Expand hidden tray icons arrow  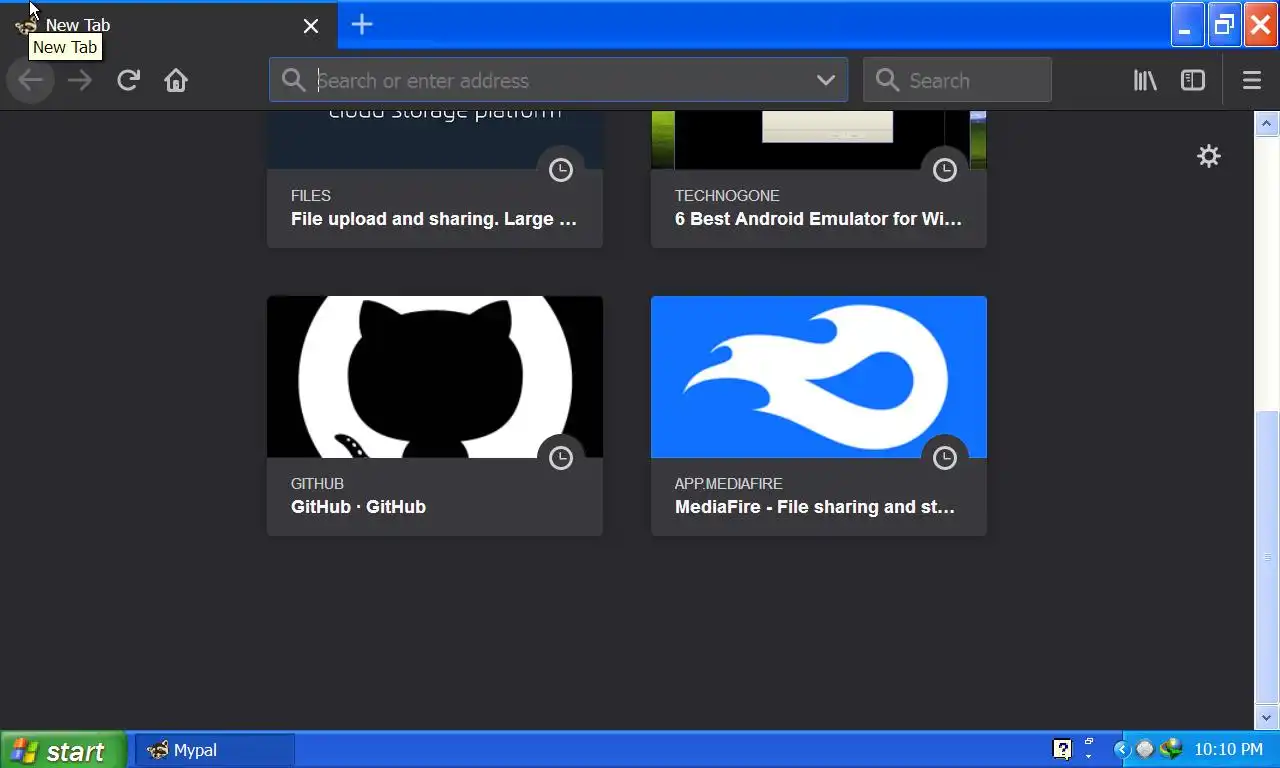click(1121, 749)
